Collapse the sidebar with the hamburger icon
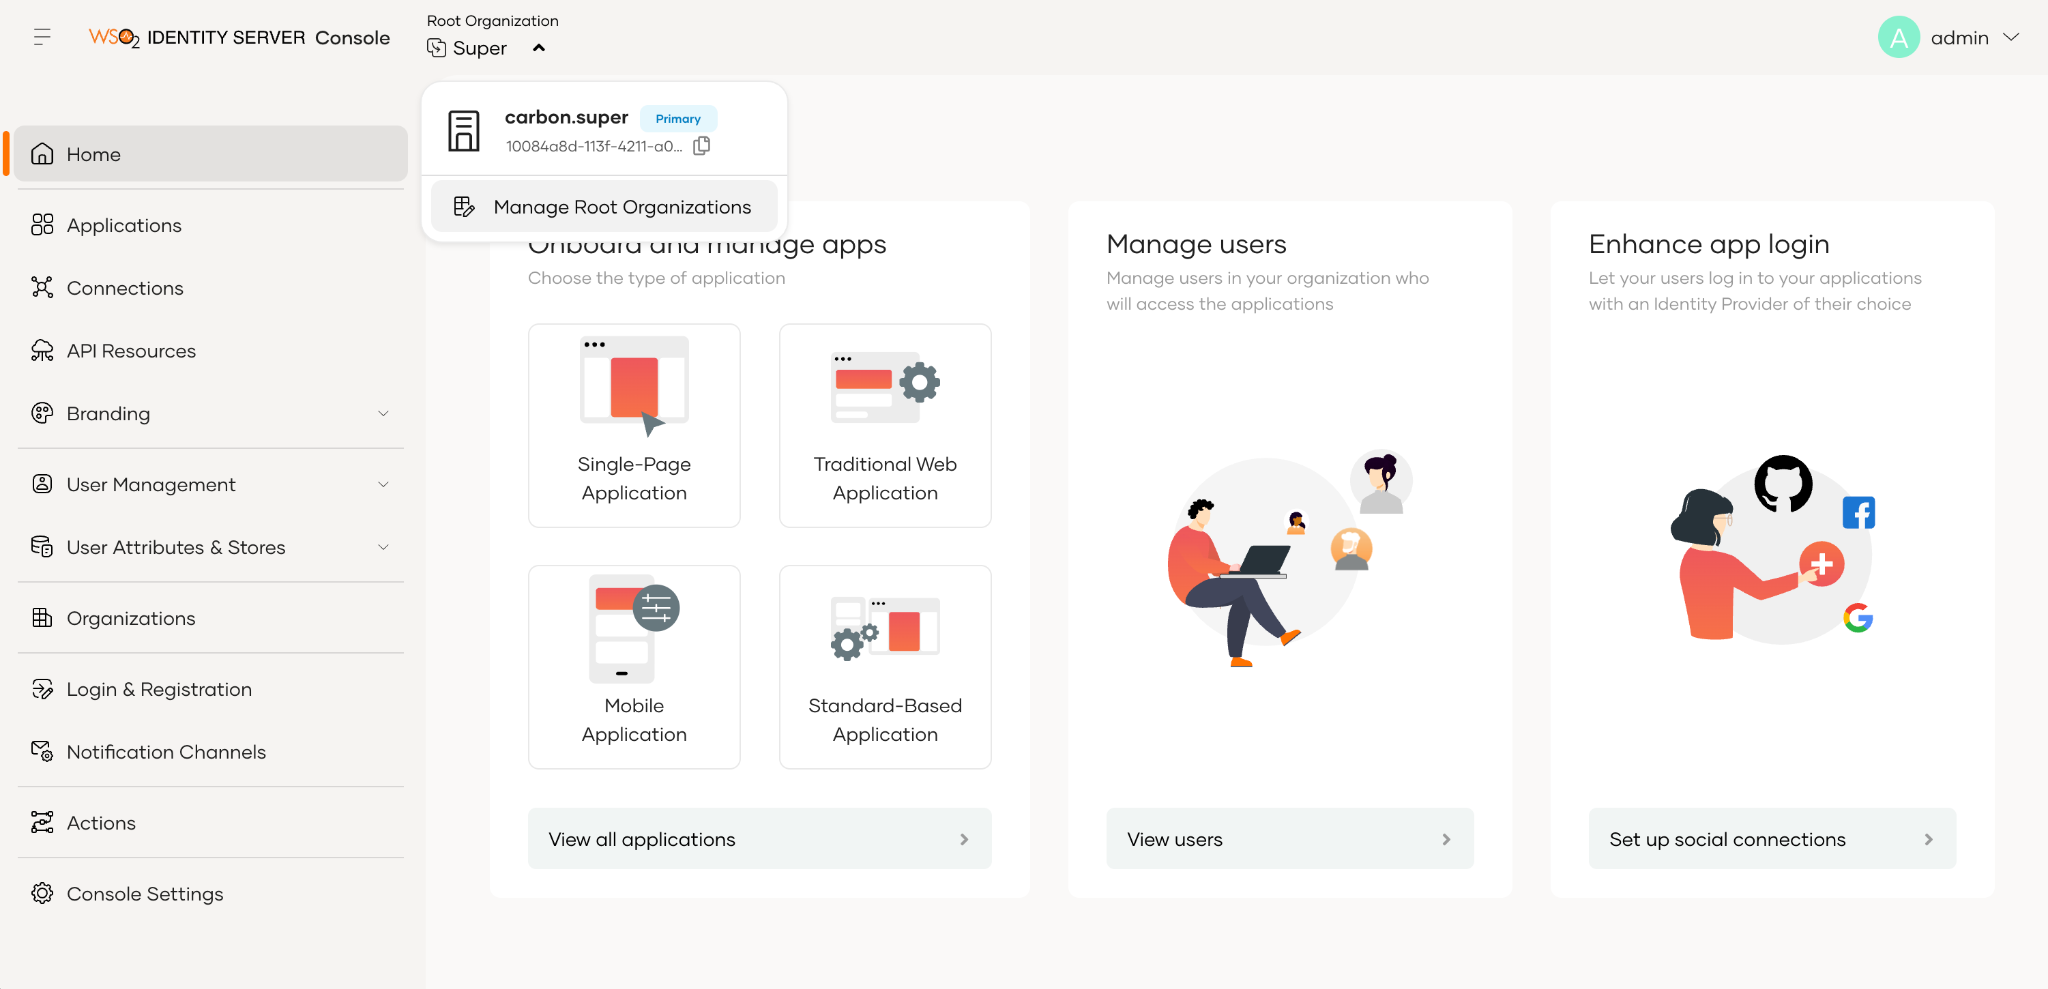 (x=42, y=37)
